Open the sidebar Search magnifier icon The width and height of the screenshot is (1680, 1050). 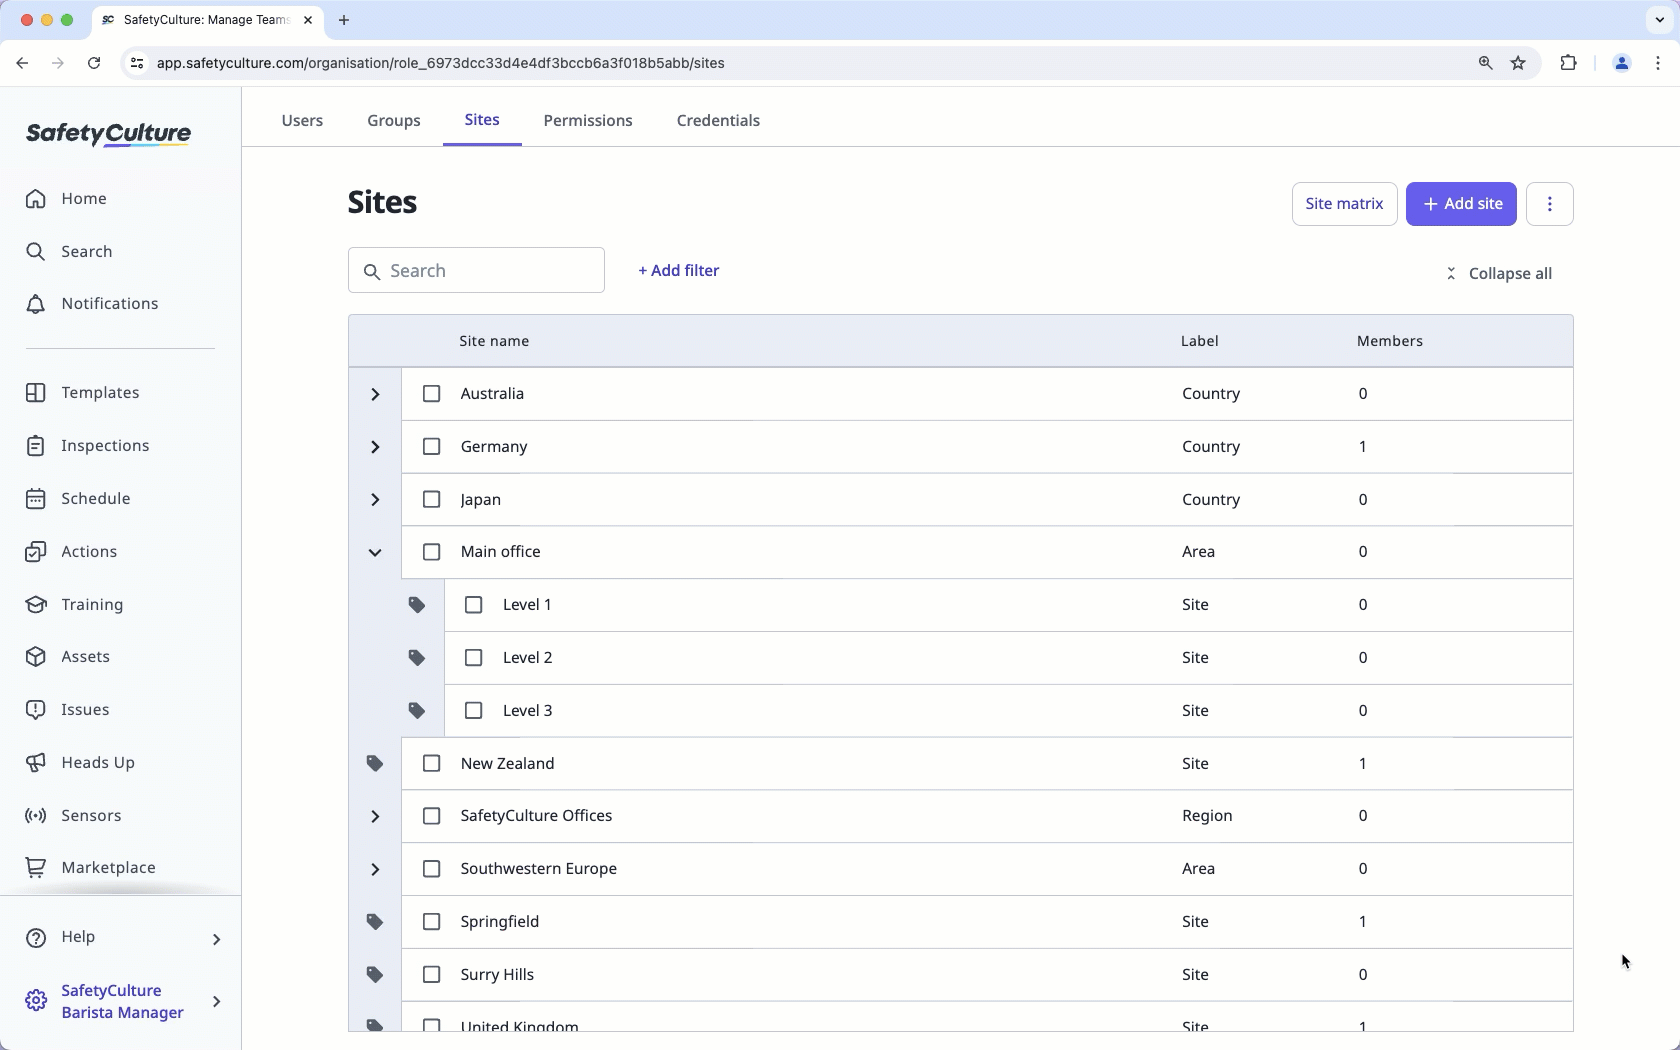(35, 251)
